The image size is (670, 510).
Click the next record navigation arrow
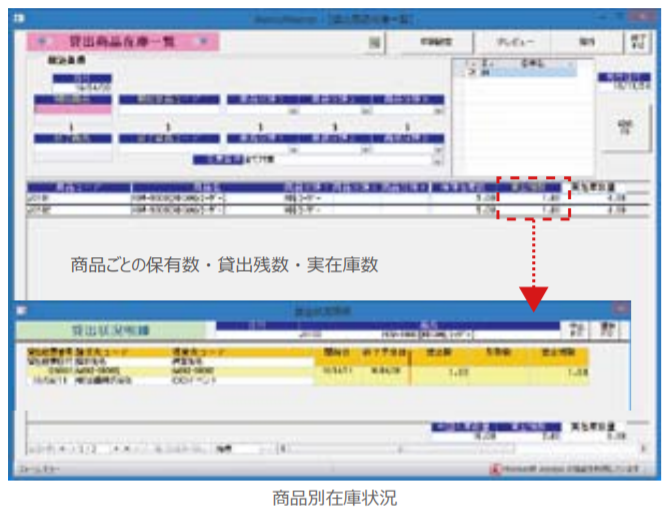point(116,449)
